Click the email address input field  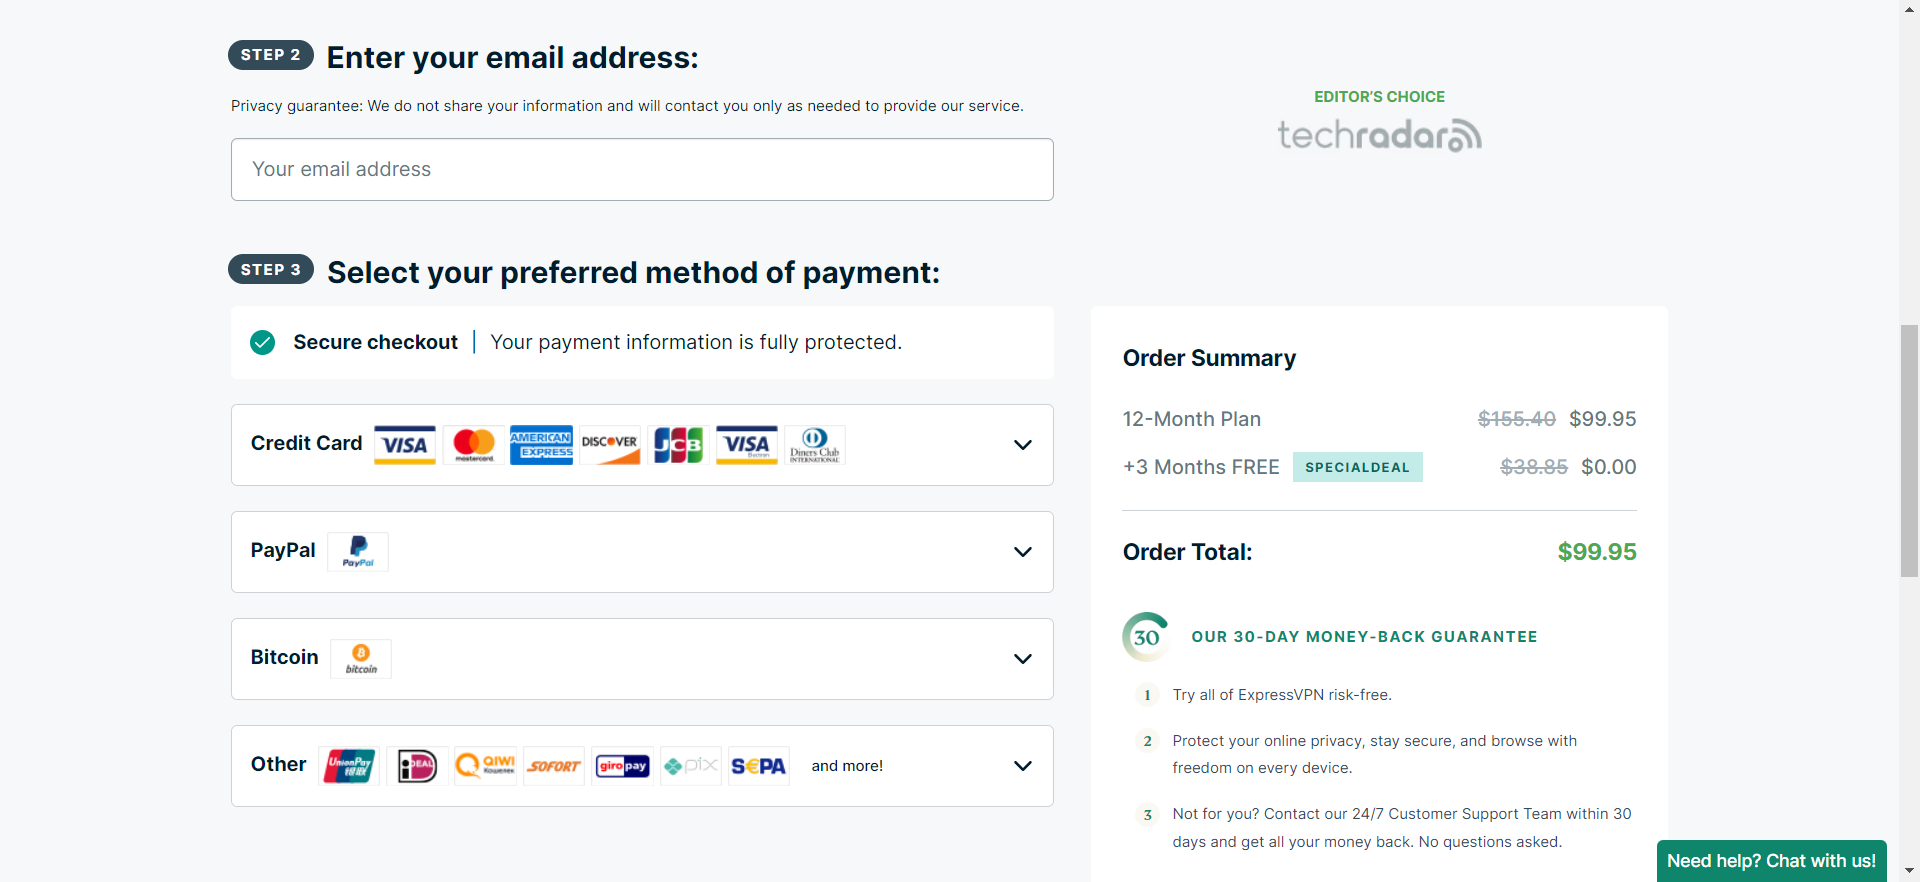click(642, 170)
